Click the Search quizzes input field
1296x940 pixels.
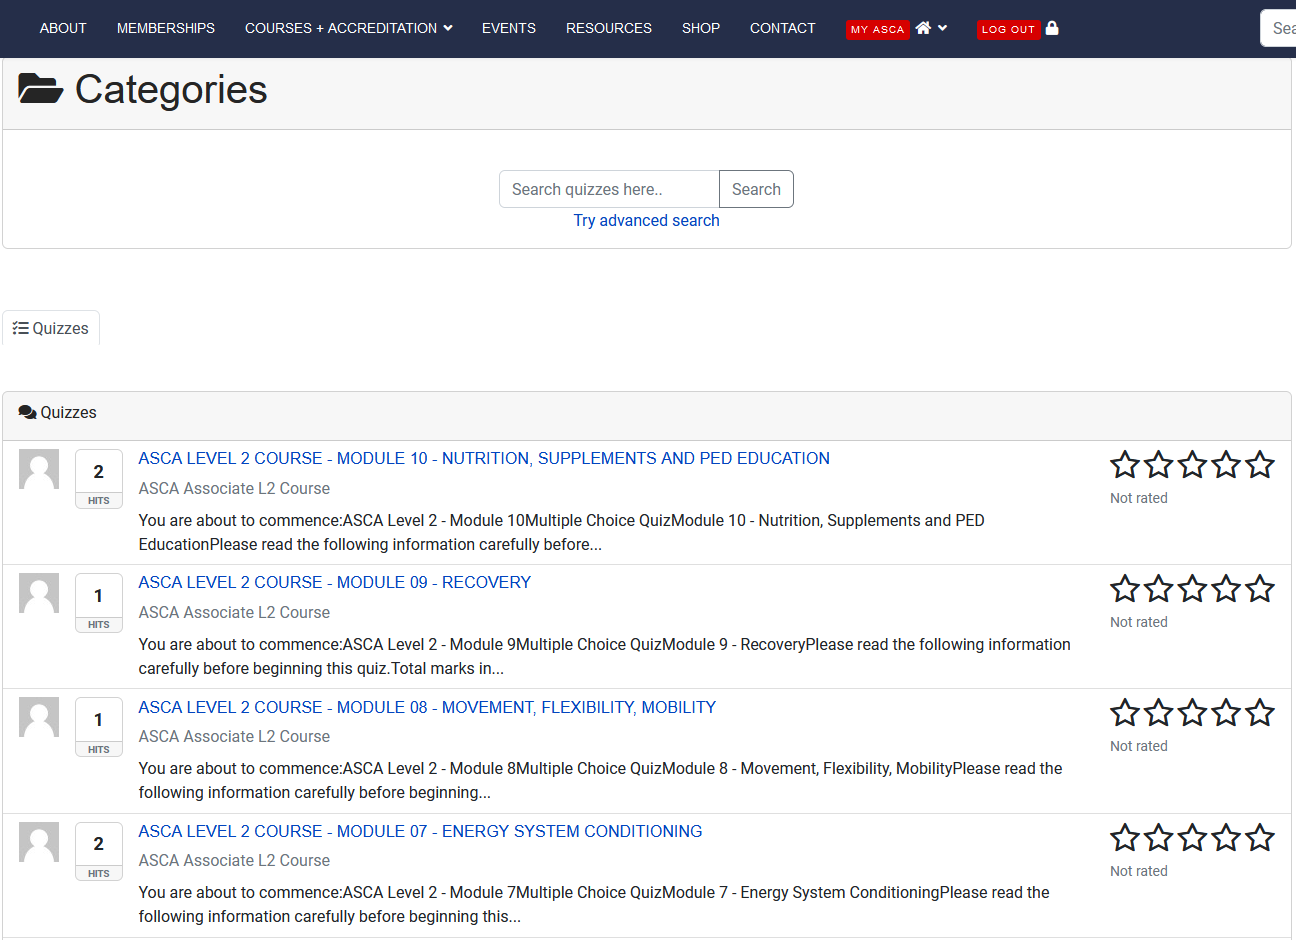608,189
